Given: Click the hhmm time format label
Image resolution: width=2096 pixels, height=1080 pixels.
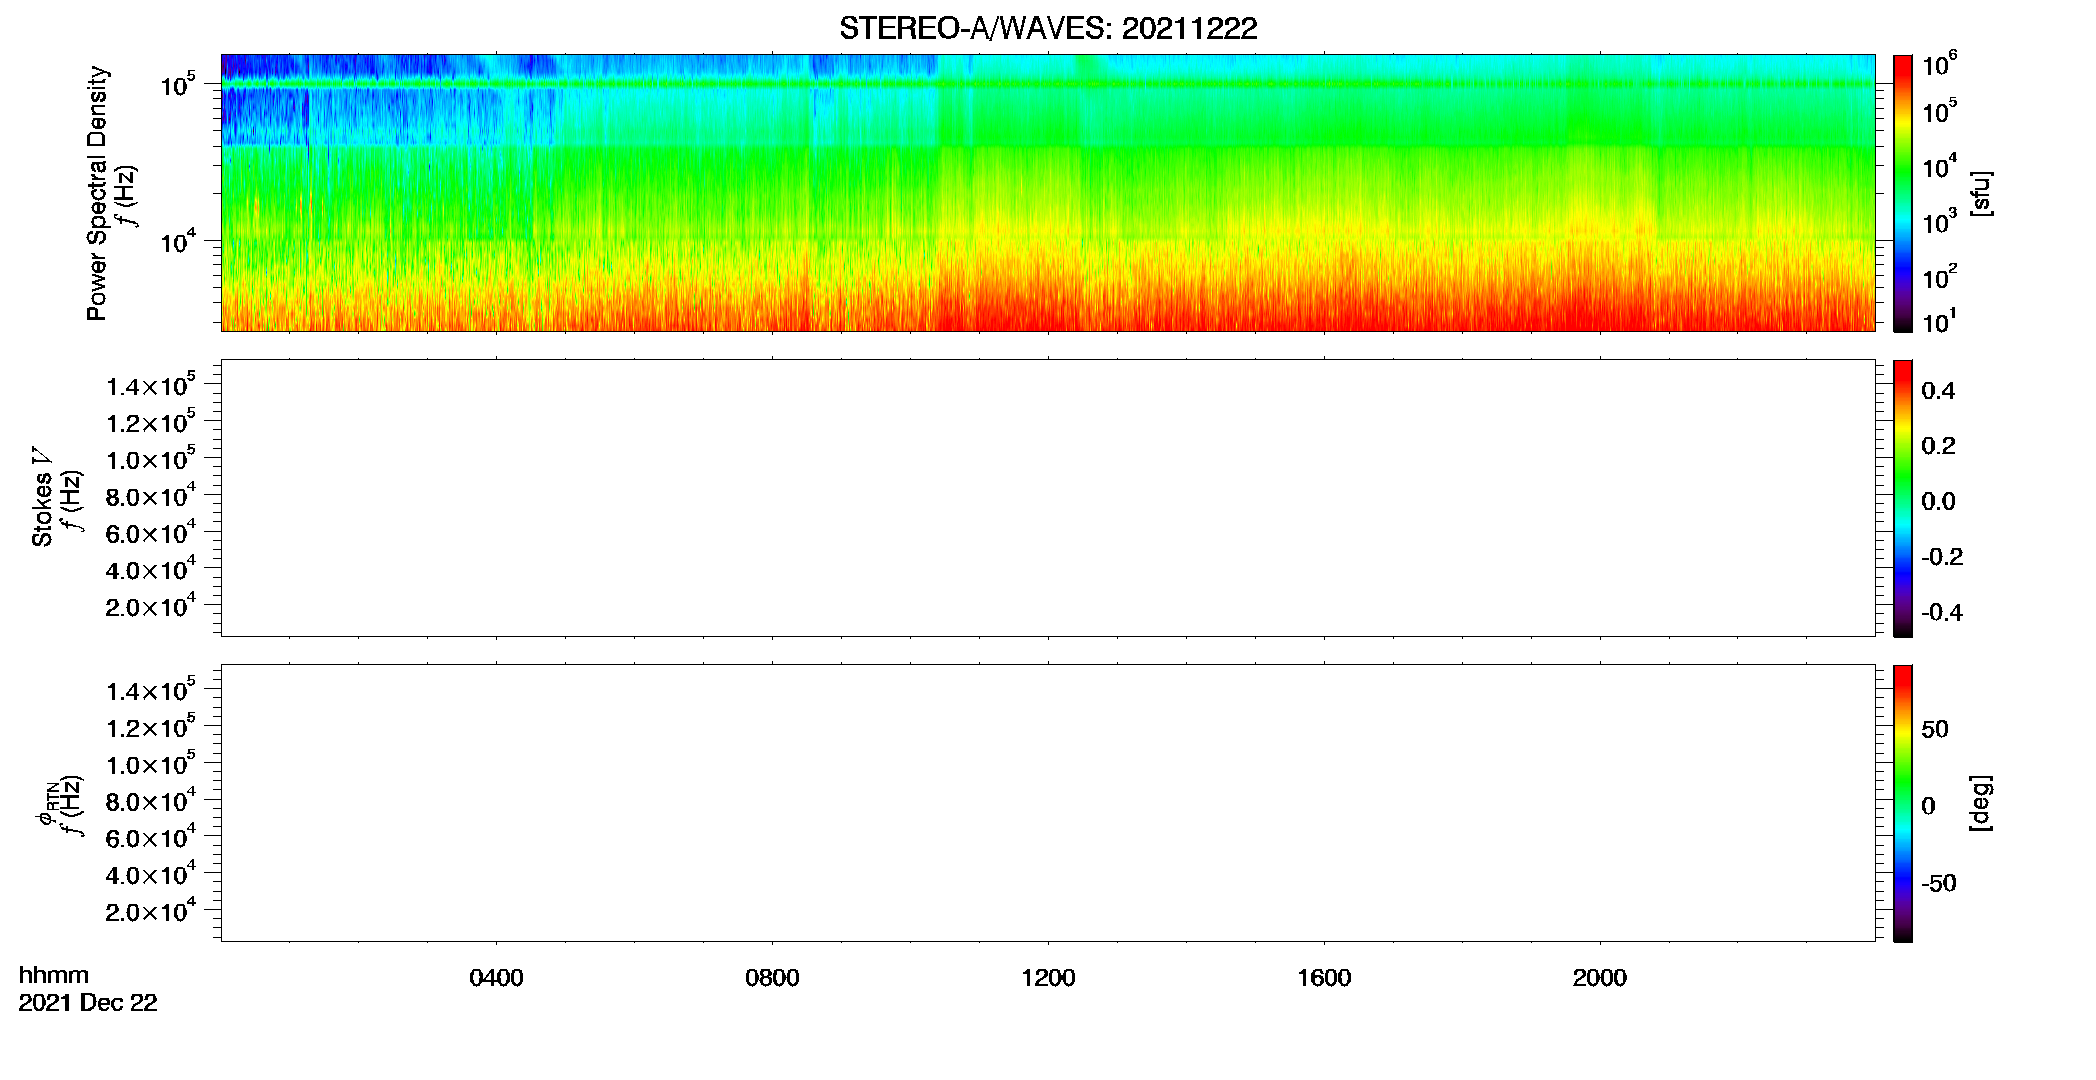Looking at the screenshot, I should point(54,976).
